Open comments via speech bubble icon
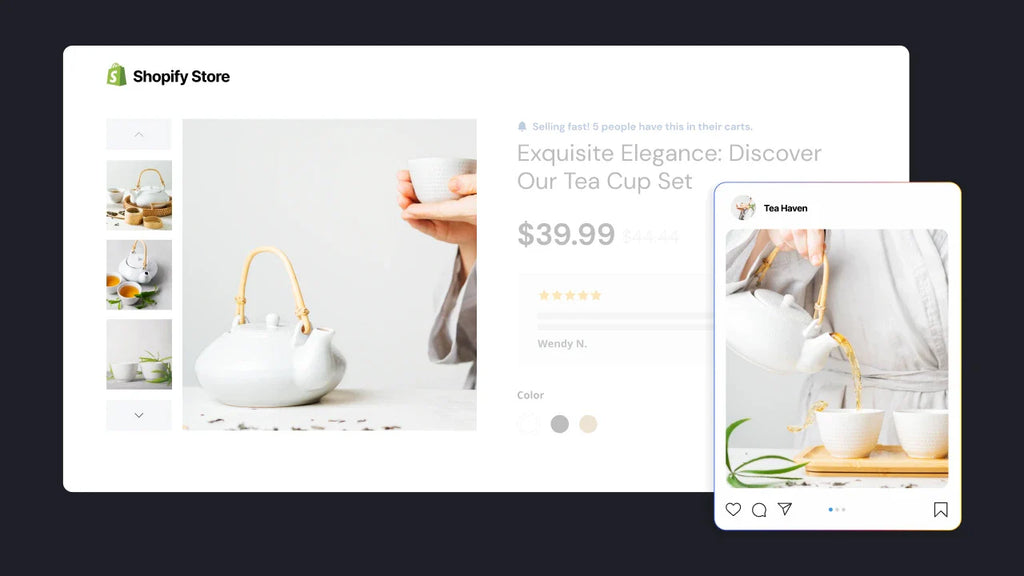Viewport: 1024px width, 576px height. 759,509
